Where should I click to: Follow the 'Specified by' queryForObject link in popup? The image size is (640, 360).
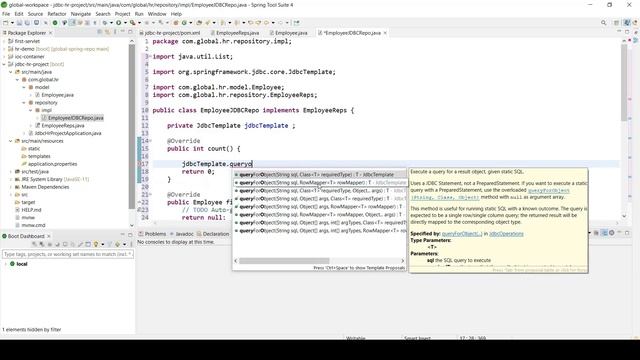(462, 234)
